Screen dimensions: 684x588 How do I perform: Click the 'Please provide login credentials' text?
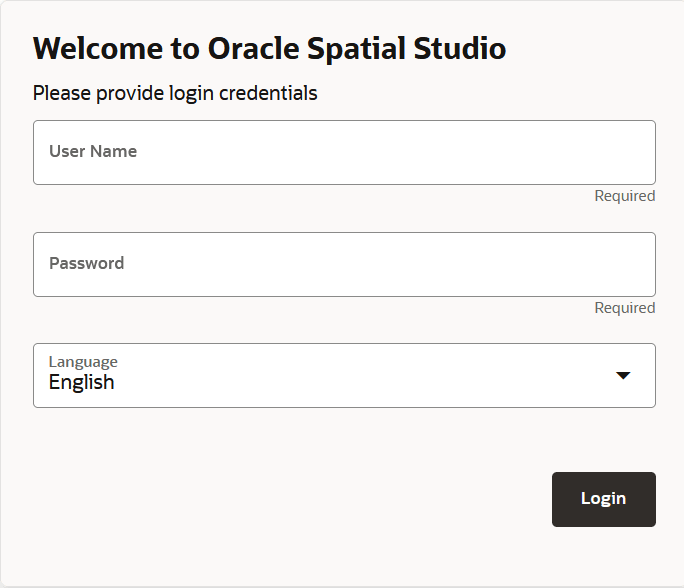[175, 94]
